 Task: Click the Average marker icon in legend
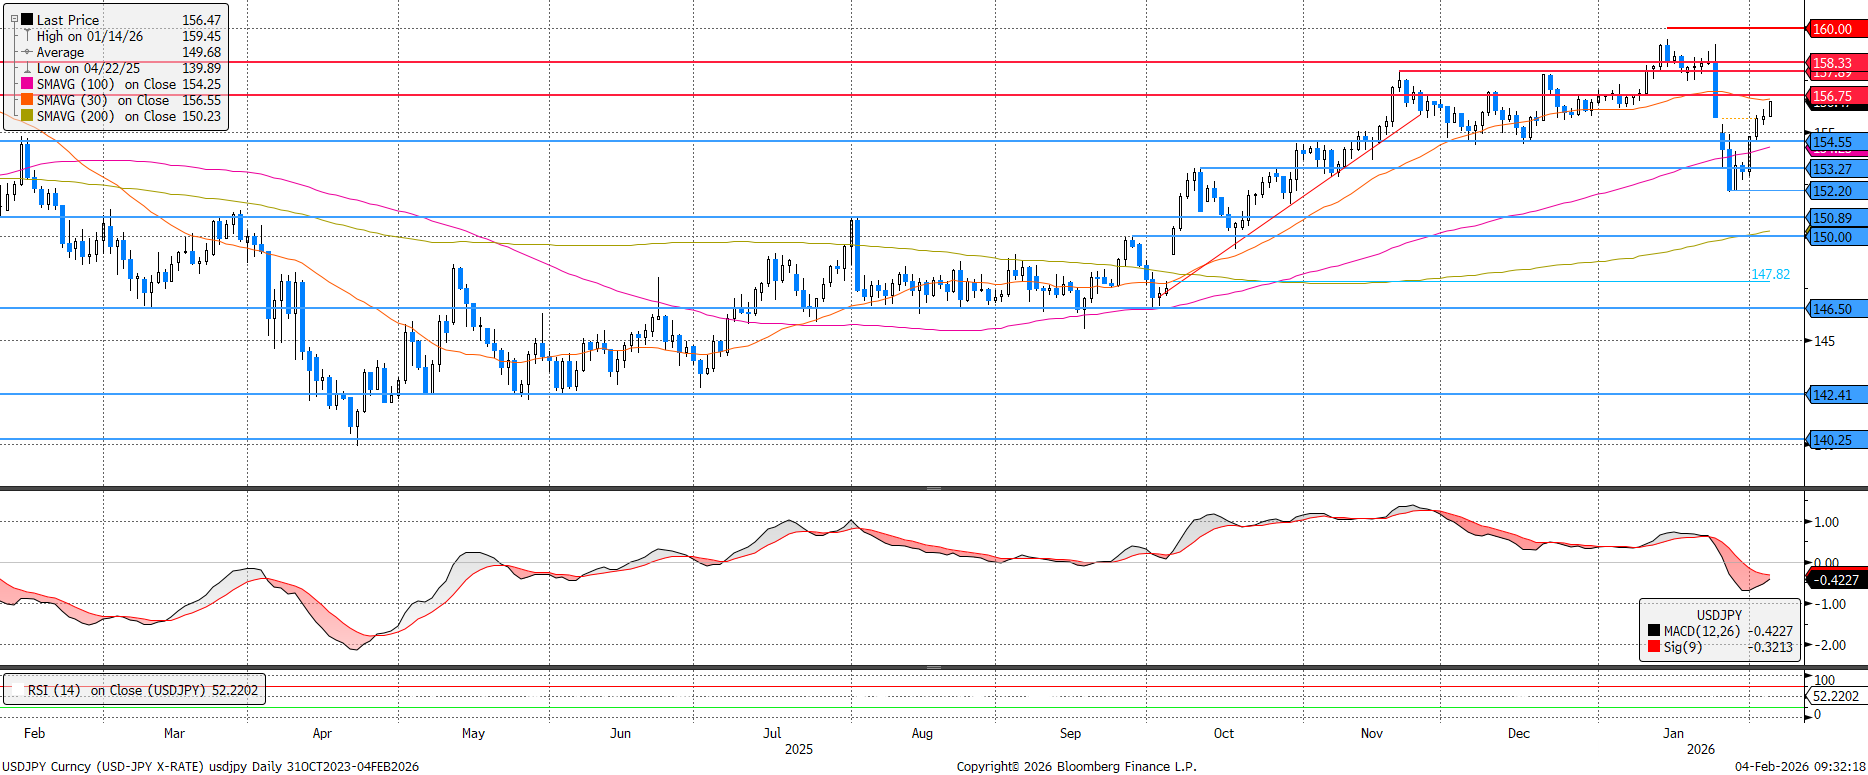coord(27,52)
